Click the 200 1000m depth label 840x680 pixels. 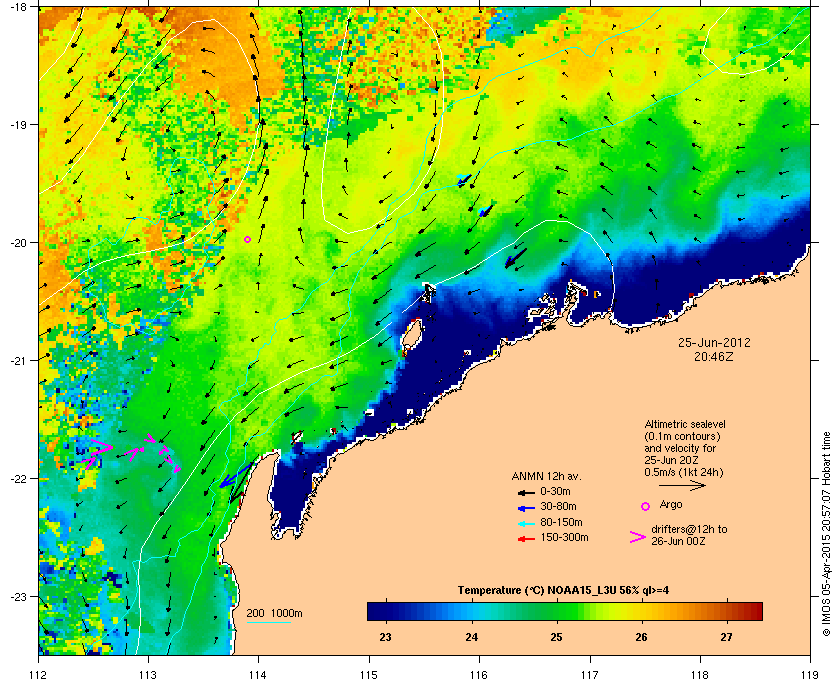point(274,613)
